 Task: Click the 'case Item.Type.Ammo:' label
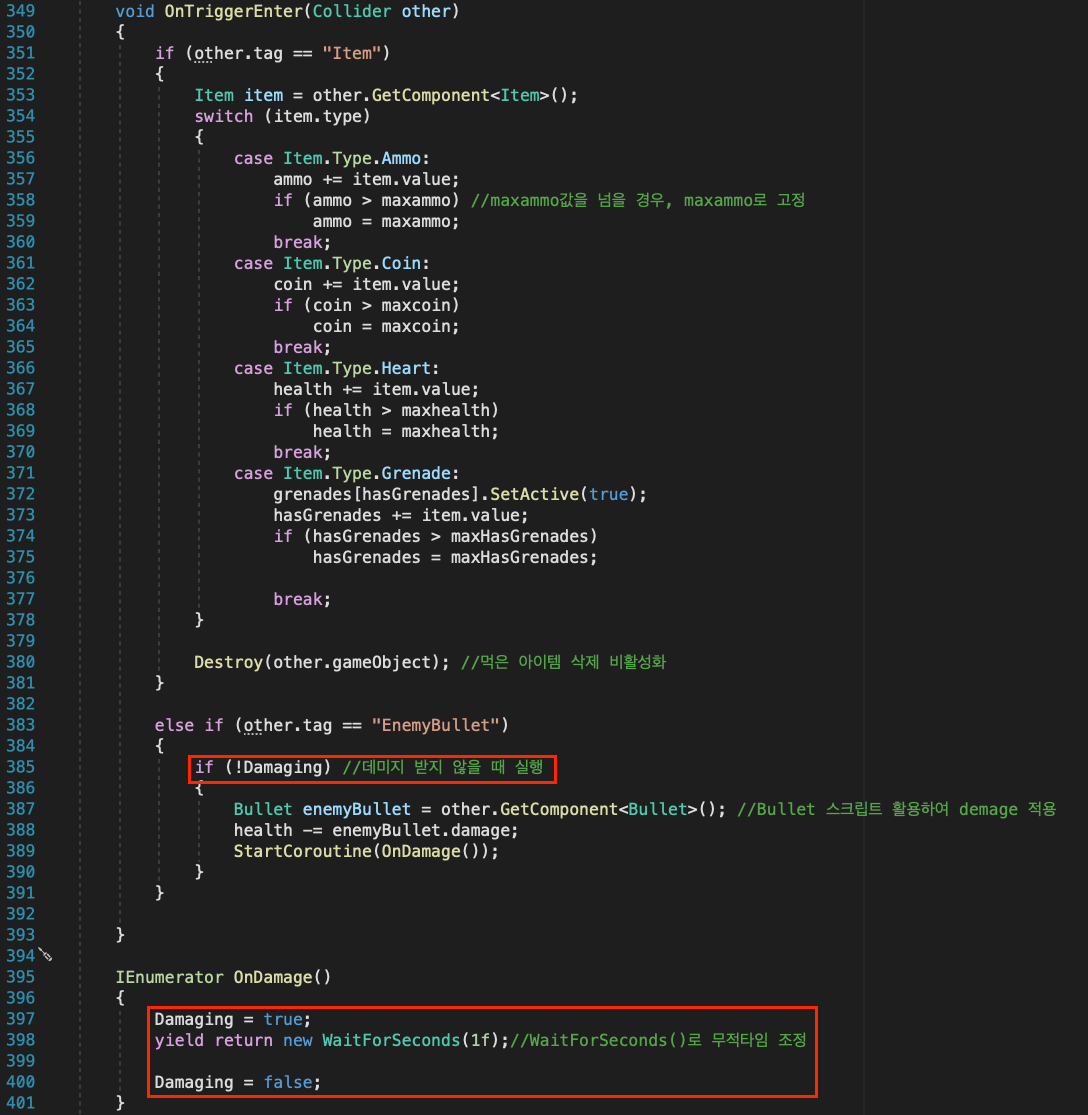point(332,158)
